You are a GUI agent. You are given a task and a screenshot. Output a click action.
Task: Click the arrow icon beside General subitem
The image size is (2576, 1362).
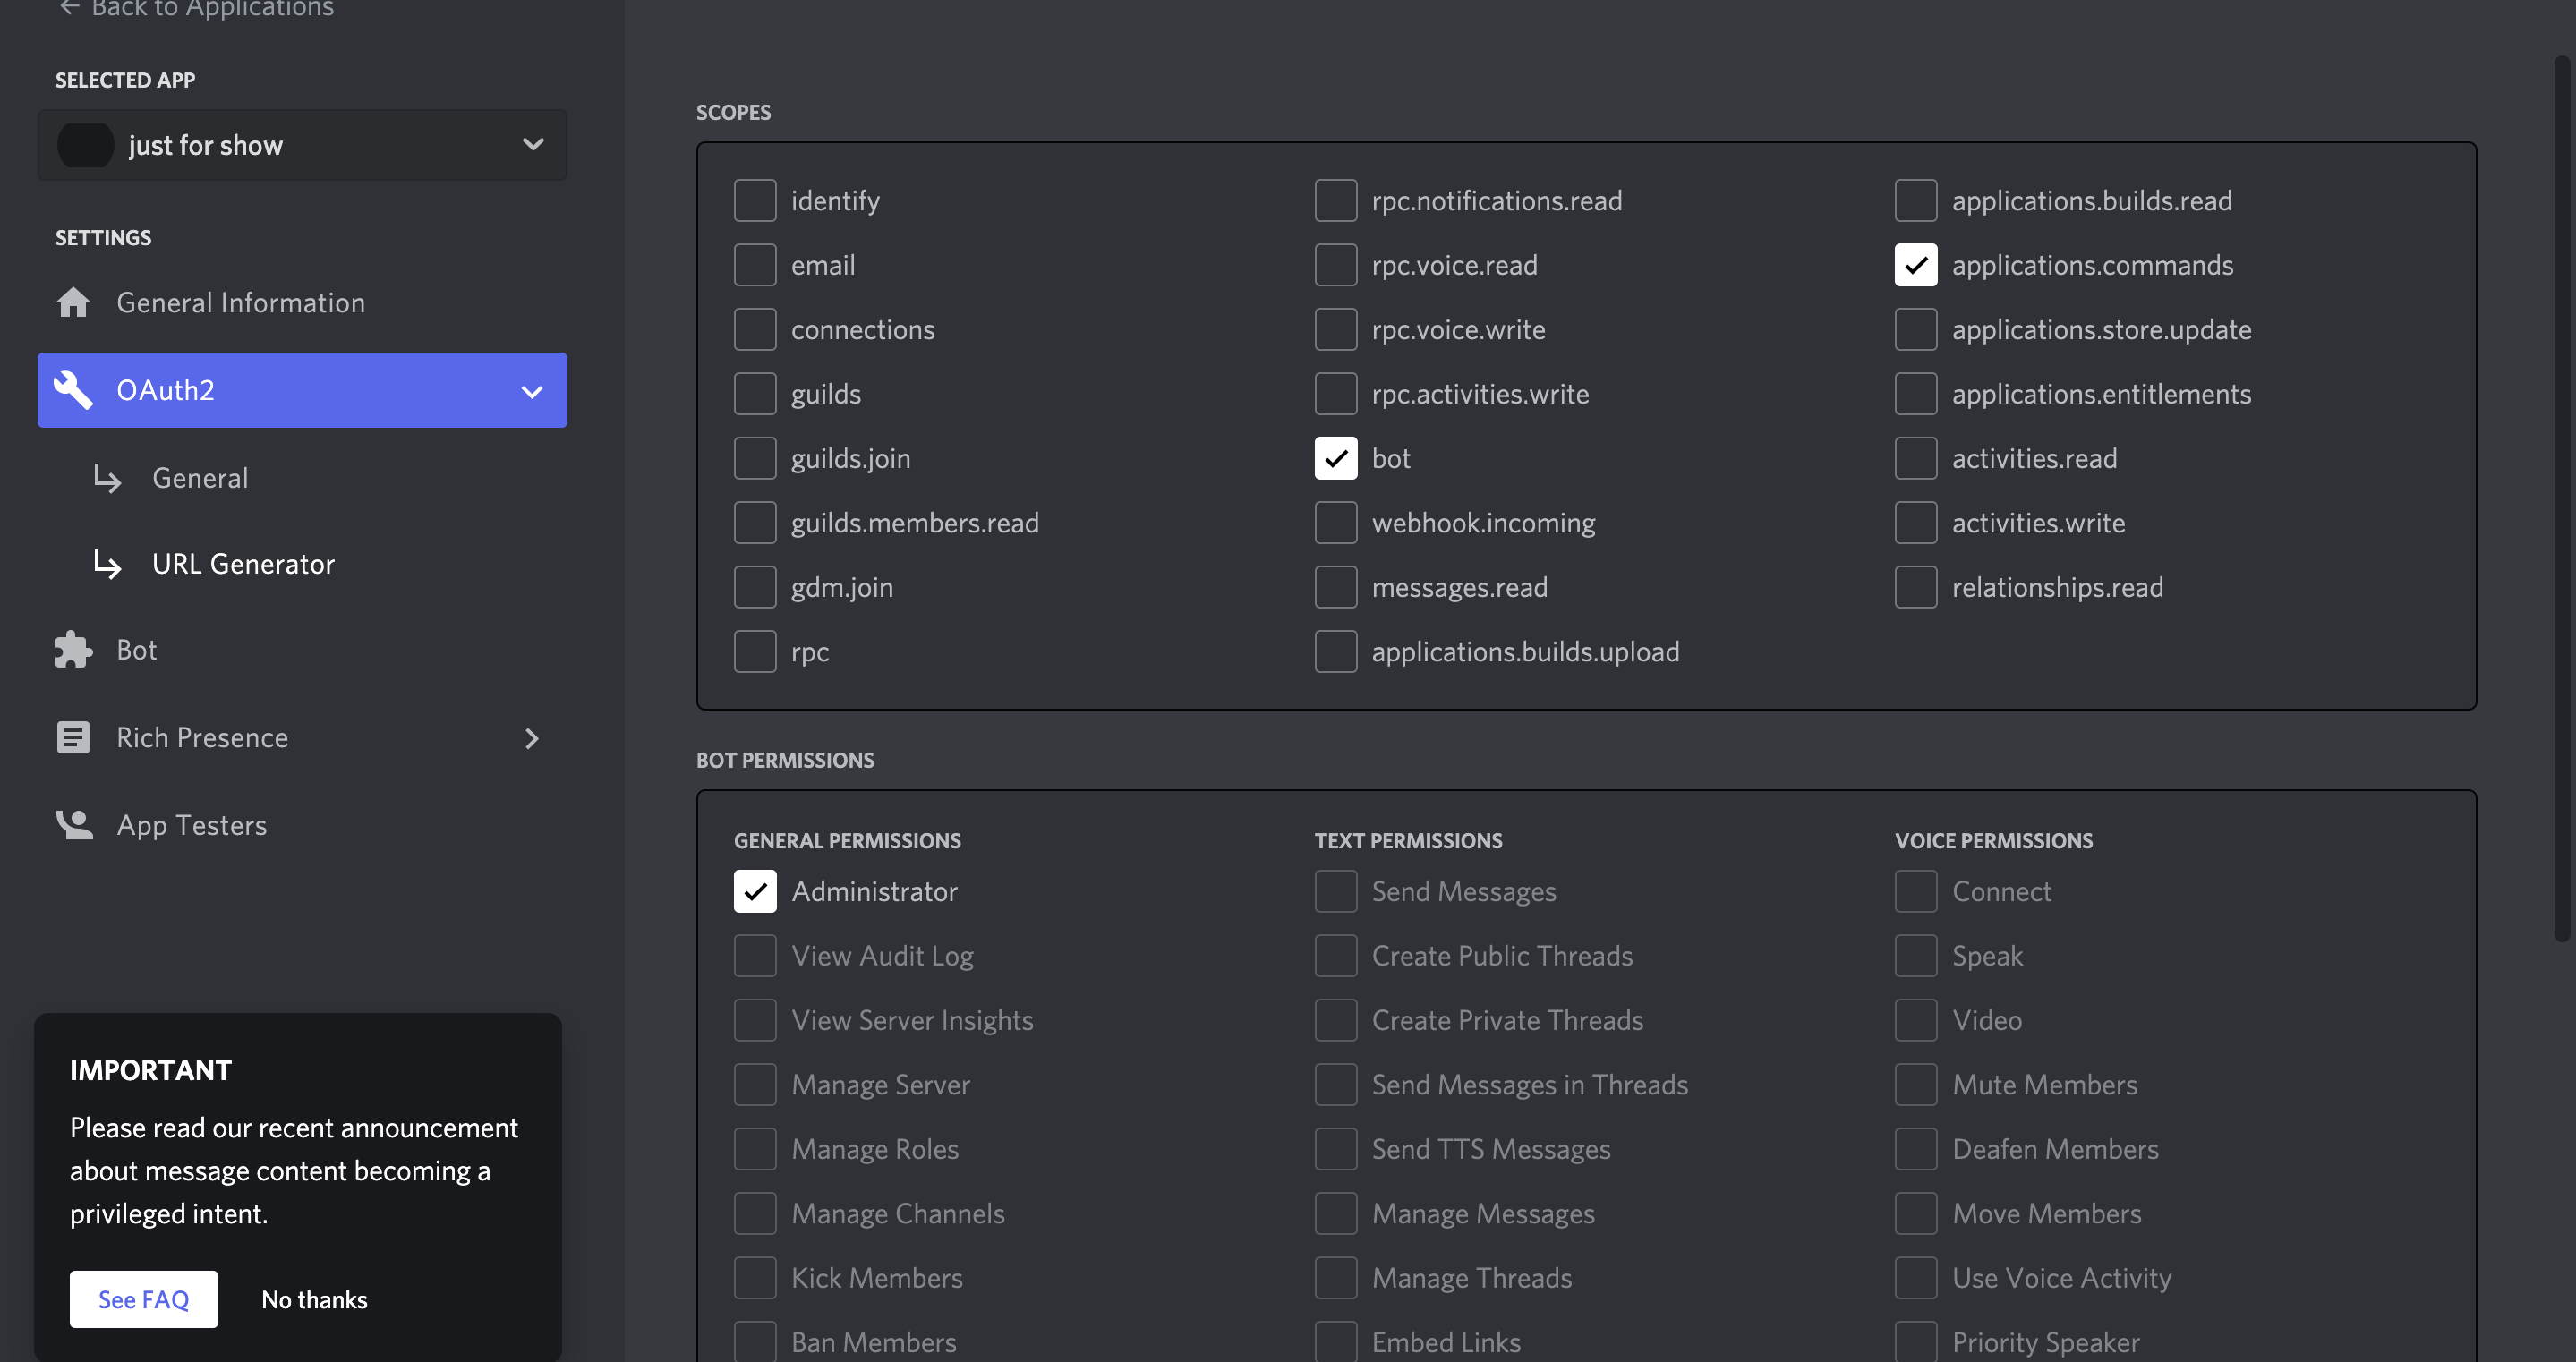click(107, 479)
